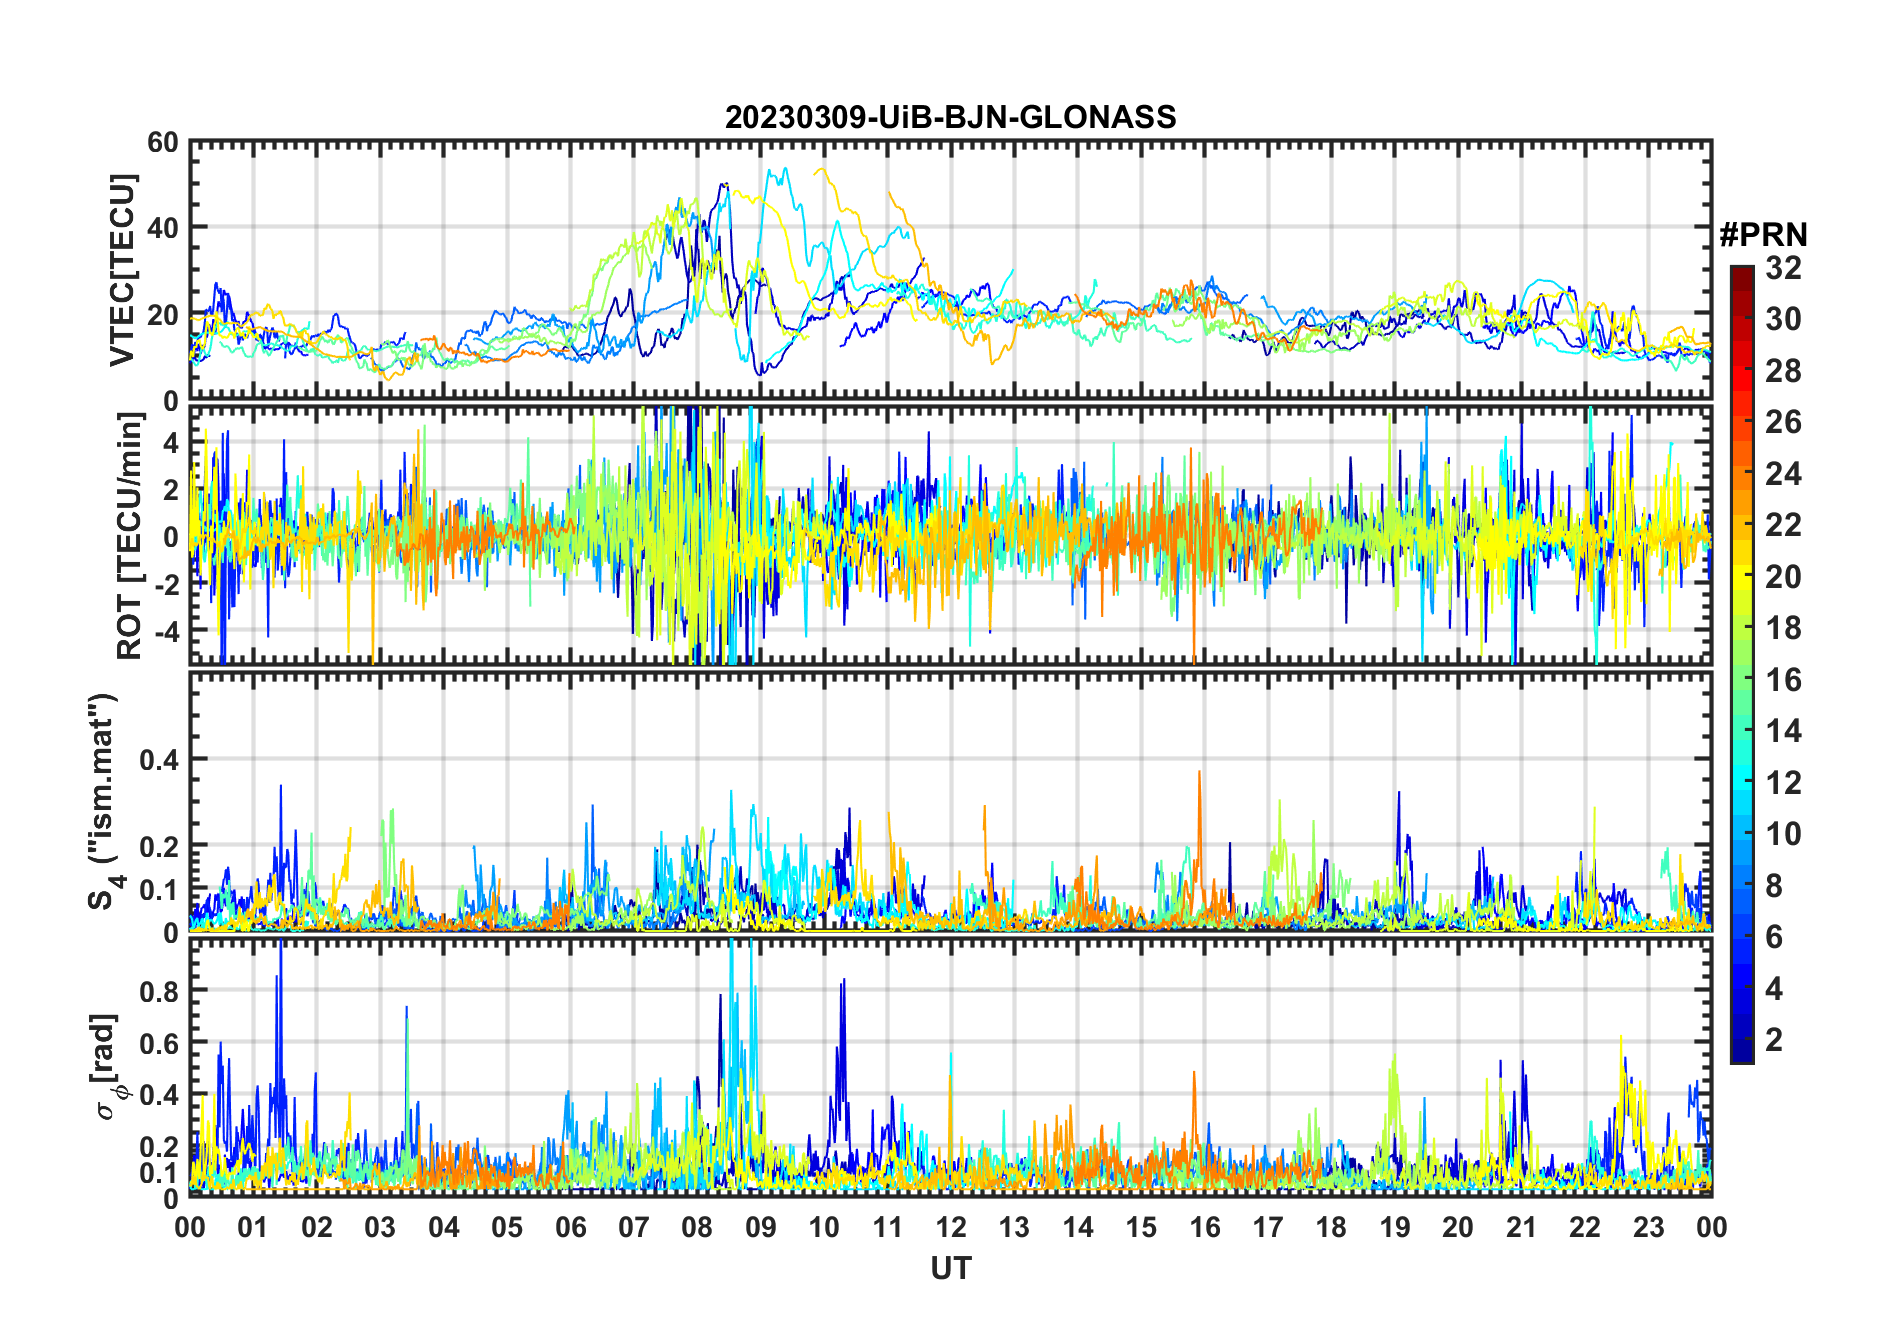This screenshot has width=1902, height=1330.
Task: Click the sigma-phi axis tick label "0.8"
Action: [158, 991]
